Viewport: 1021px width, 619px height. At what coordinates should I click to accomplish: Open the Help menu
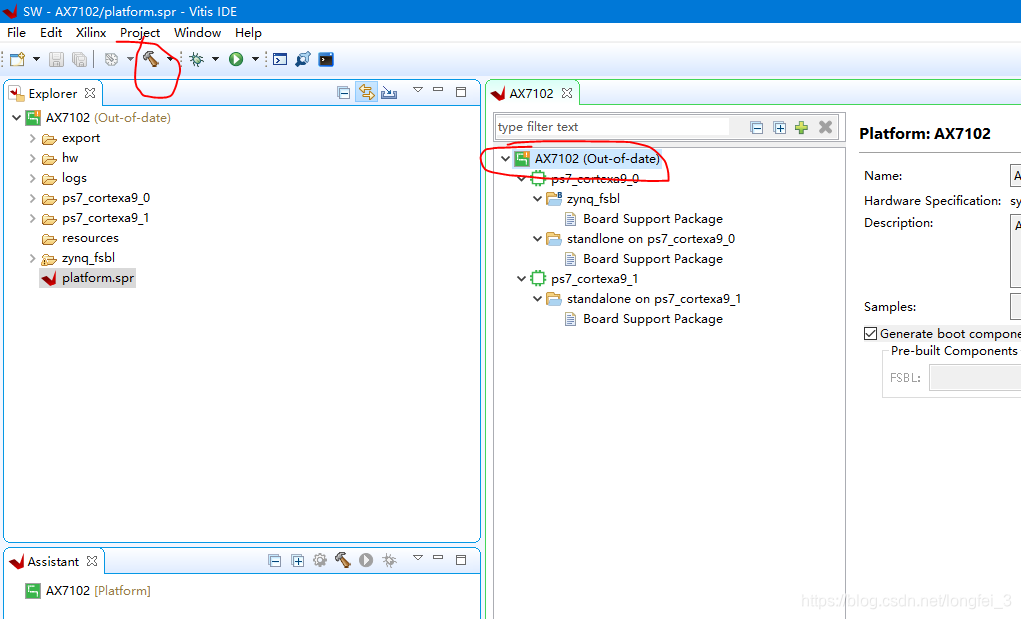pyautogui.click(x=248, y=33)
